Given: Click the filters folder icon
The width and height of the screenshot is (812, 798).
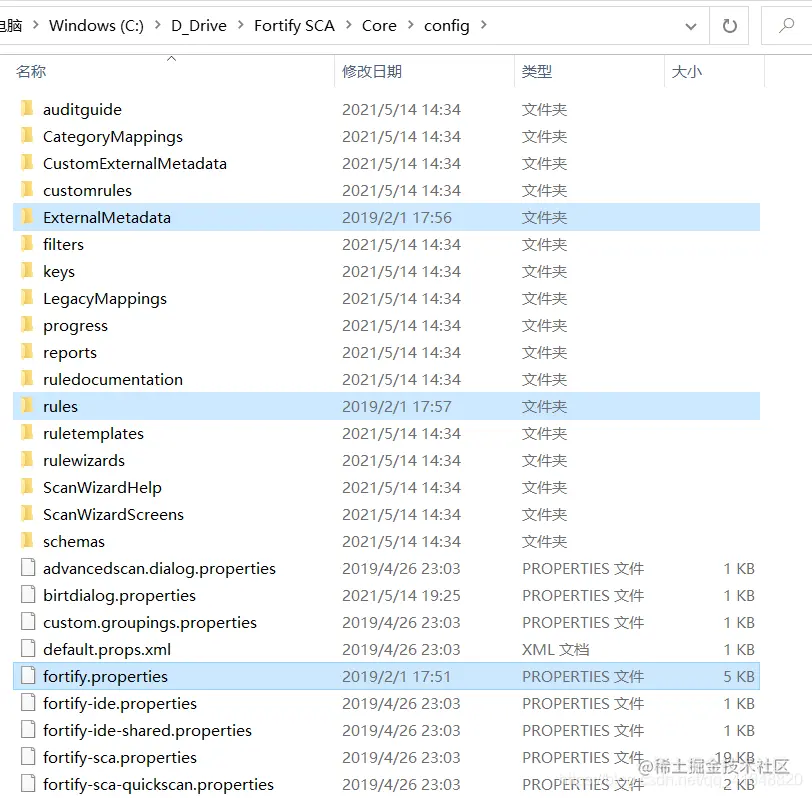Looking at the screenshot, I should tap(27, 243).
